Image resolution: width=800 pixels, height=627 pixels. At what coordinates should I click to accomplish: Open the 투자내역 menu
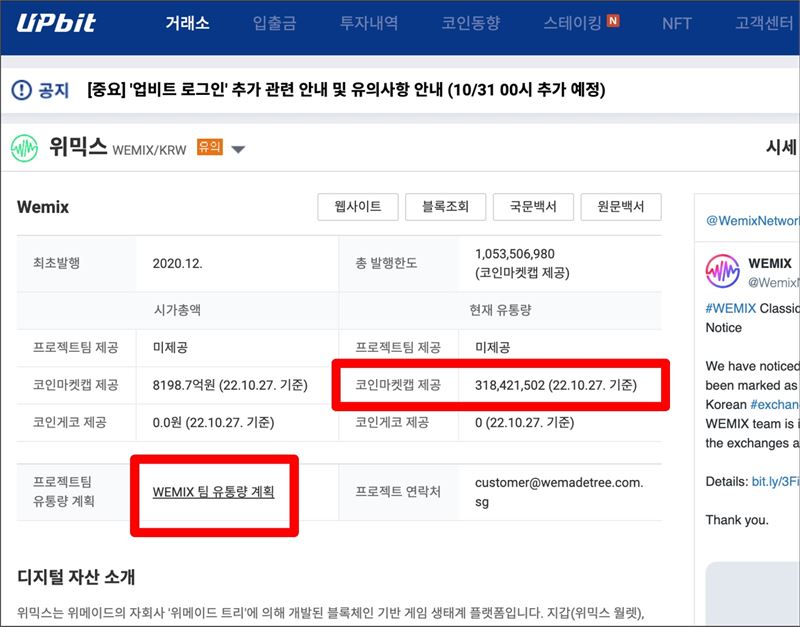369,23
